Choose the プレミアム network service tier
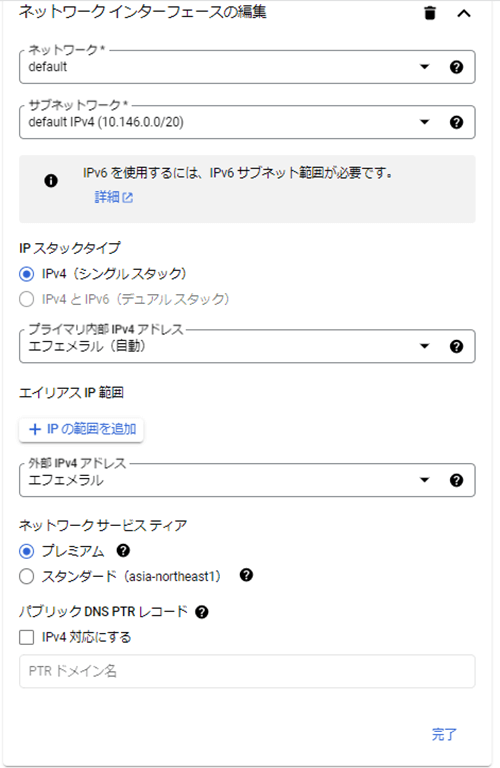 (x=26, y=551)
